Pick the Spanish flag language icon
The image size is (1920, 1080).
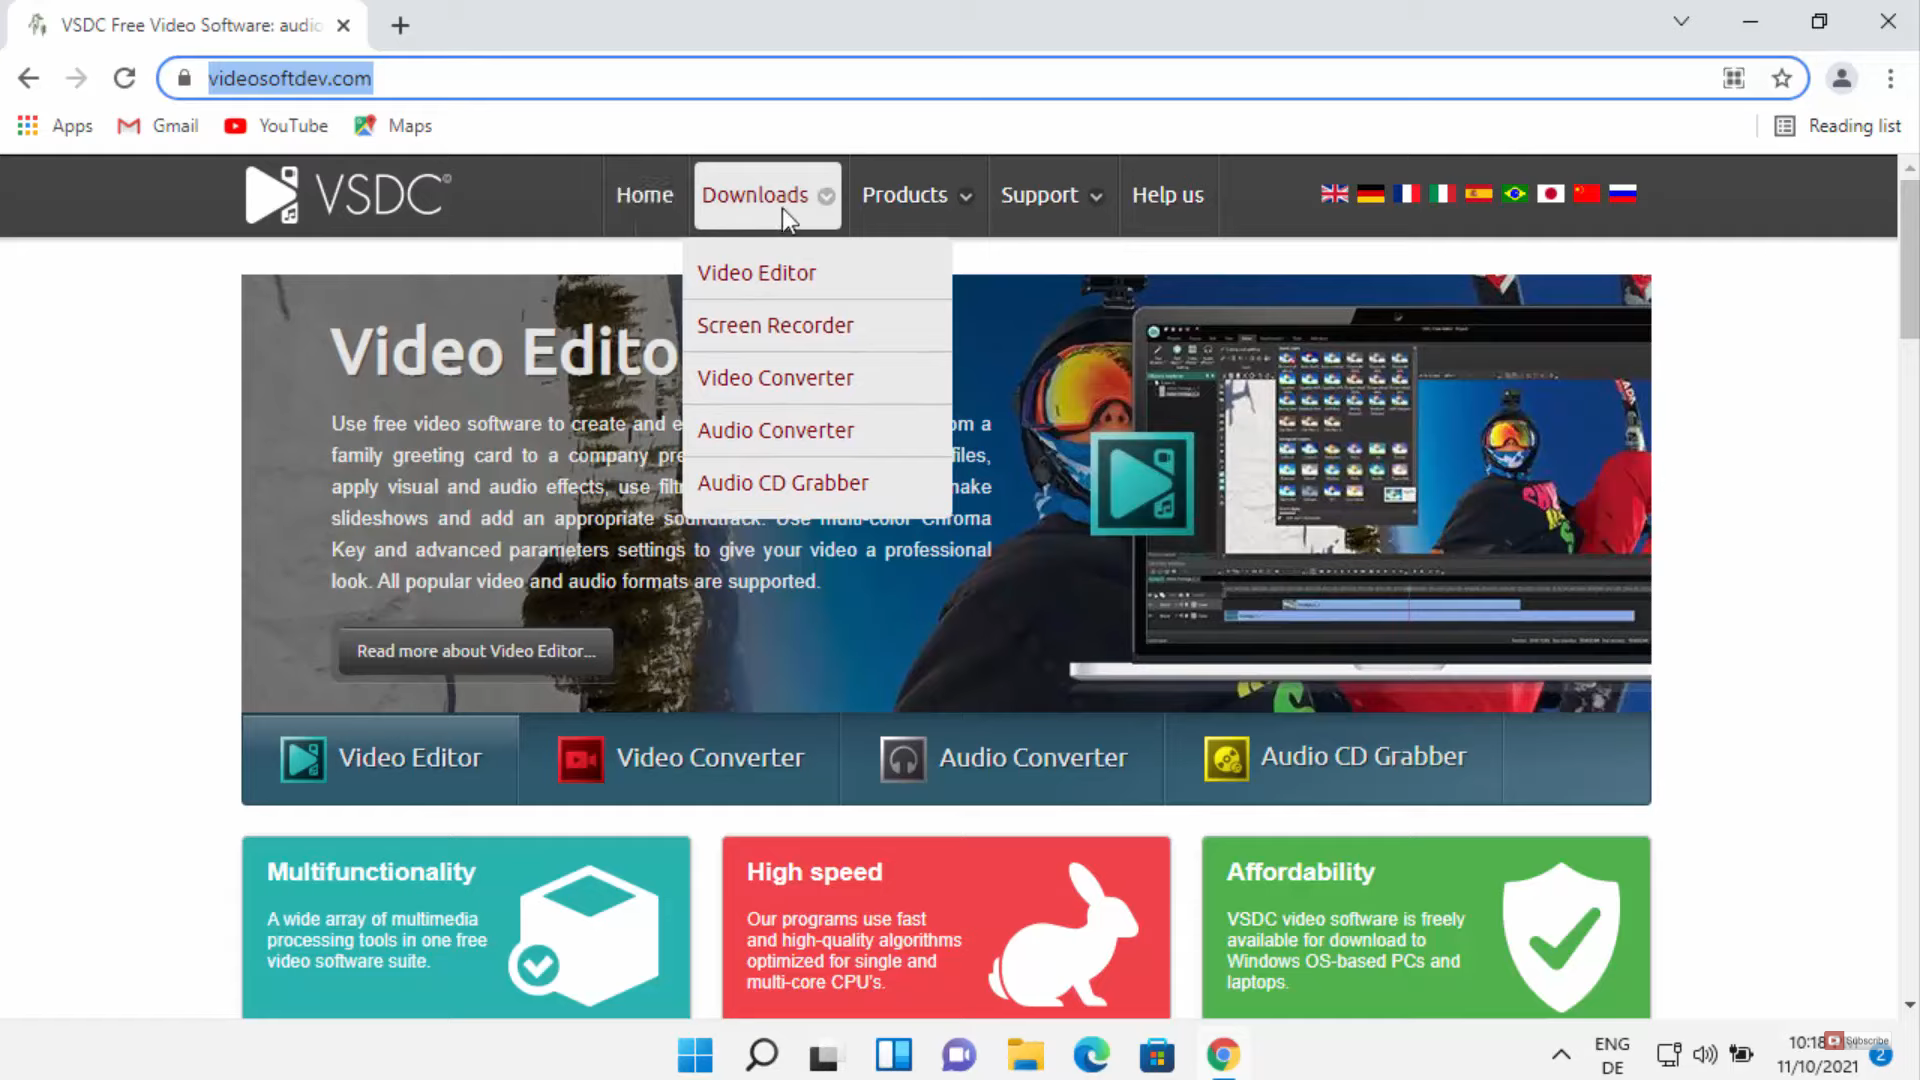point(1478,194)
